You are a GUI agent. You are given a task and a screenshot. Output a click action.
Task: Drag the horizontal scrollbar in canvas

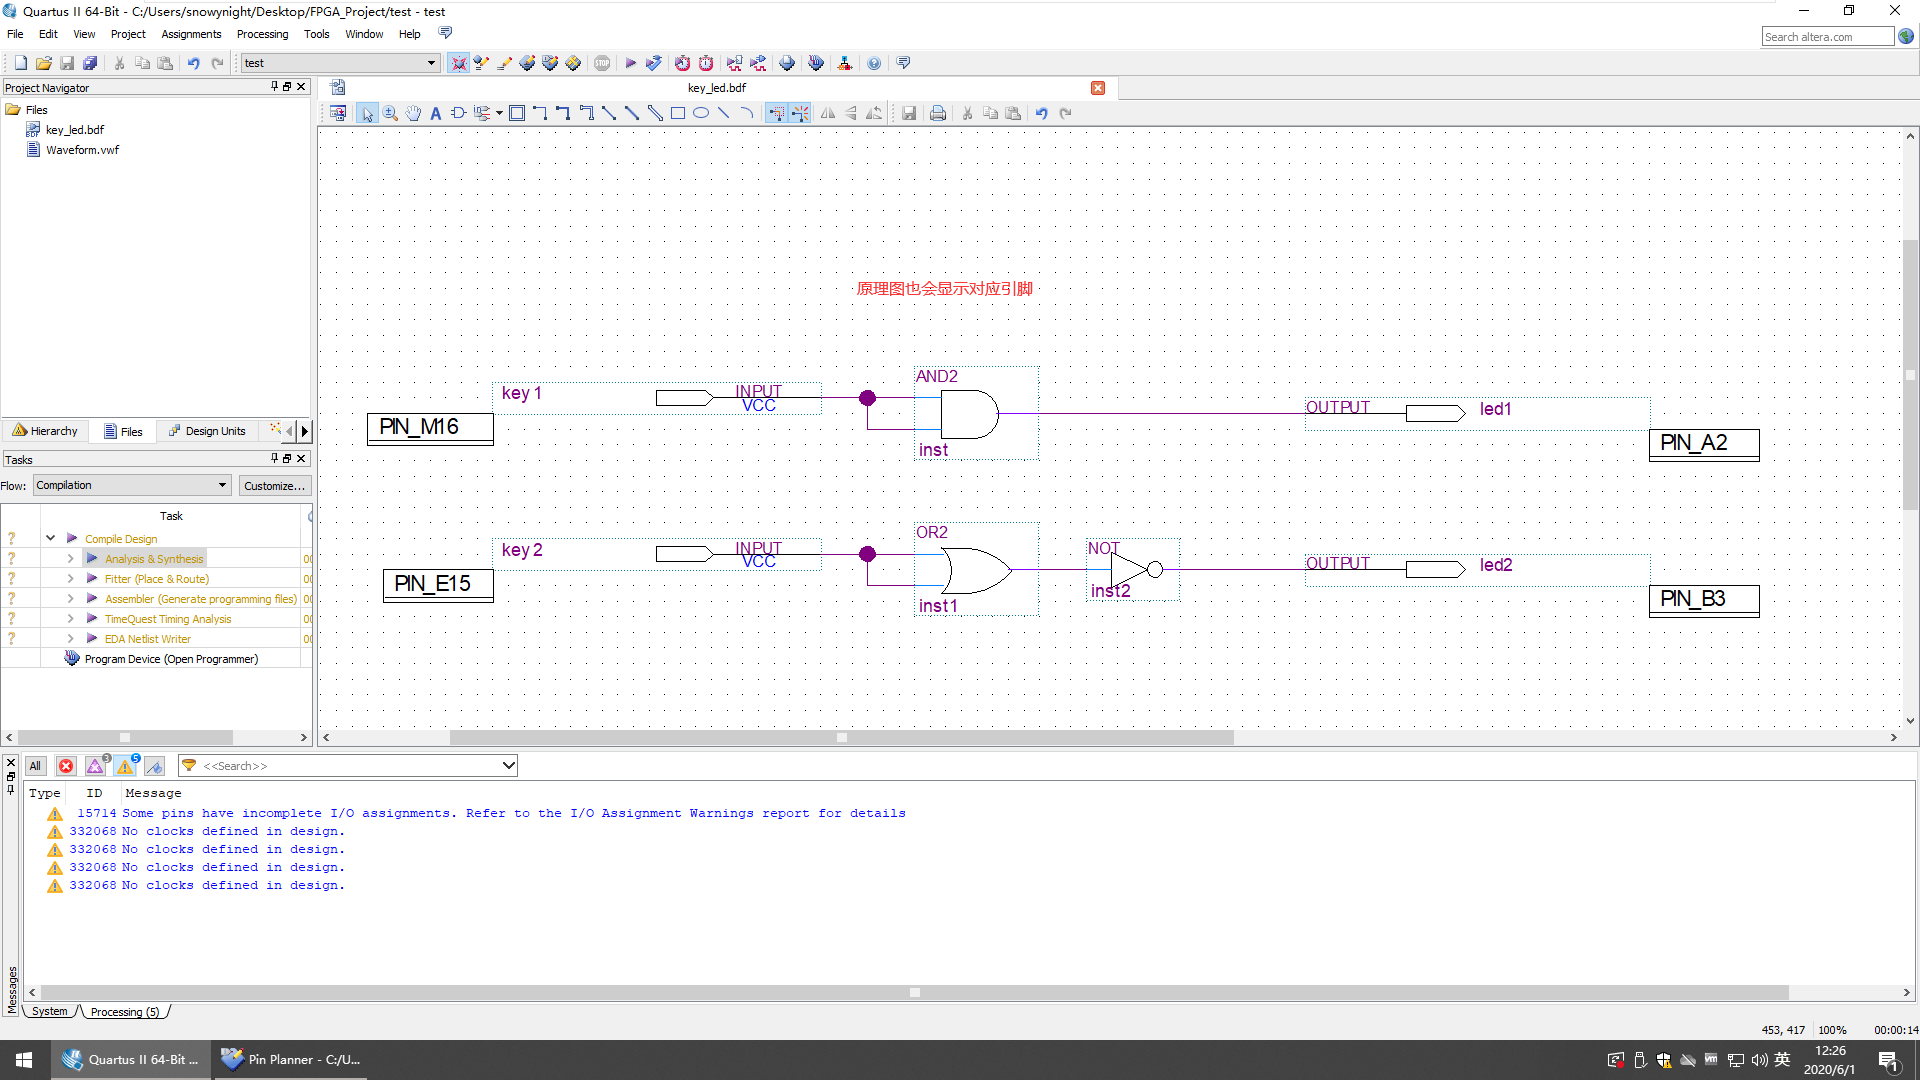(x=841, y=736)
